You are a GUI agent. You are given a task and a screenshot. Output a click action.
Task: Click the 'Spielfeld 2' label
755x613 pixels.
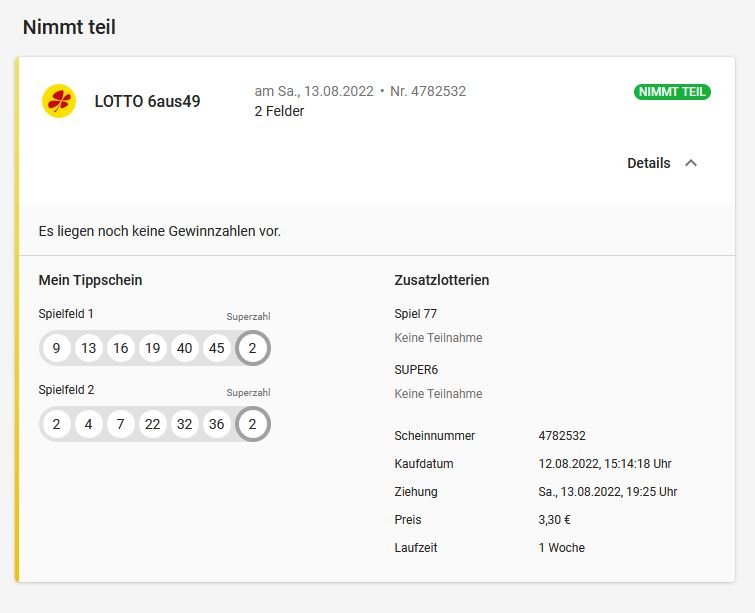point(66,390)
